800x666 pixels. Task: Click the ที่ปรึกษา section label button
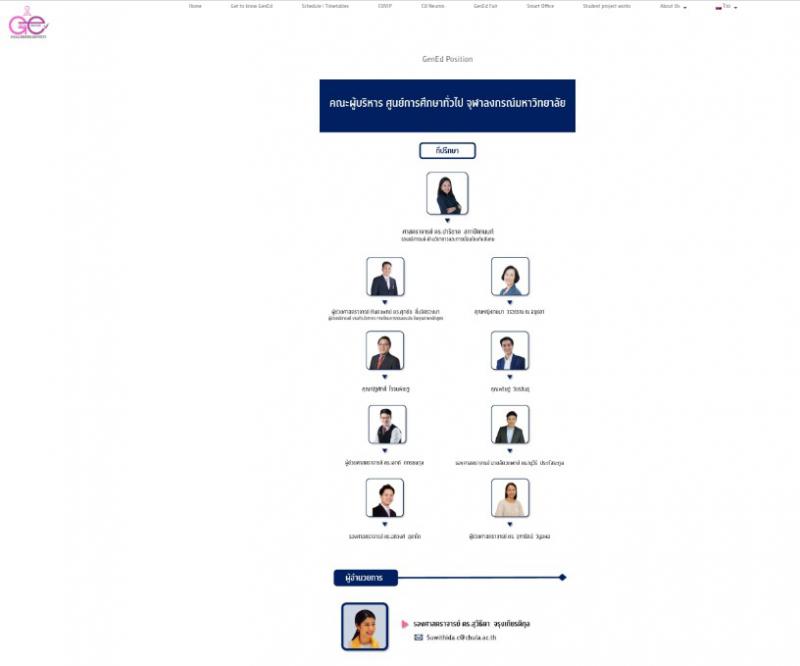447,150
